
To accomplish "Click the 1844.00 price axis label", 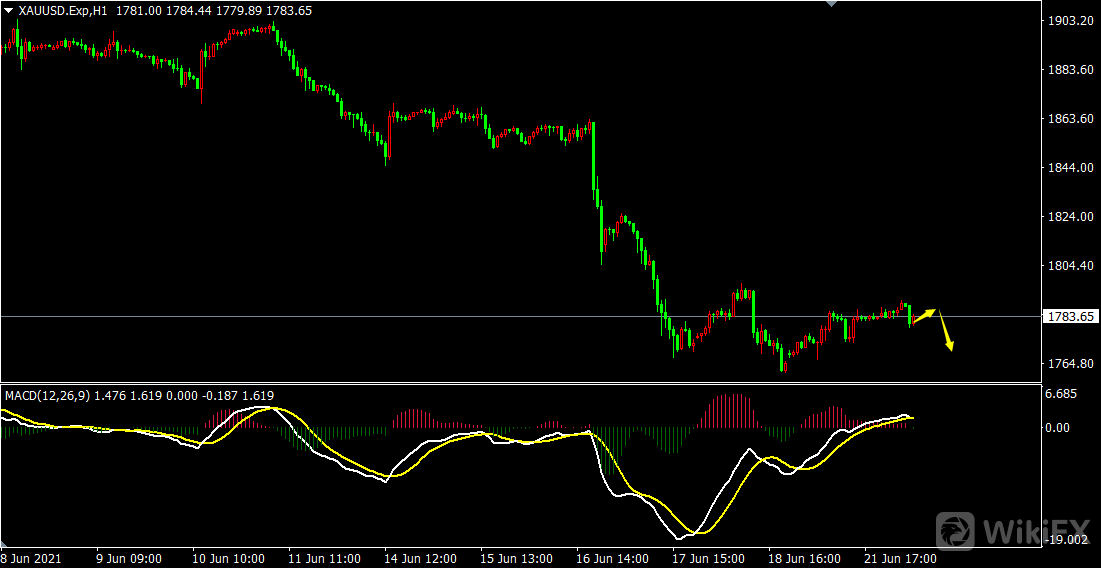I will click(x=1069, y=168).
